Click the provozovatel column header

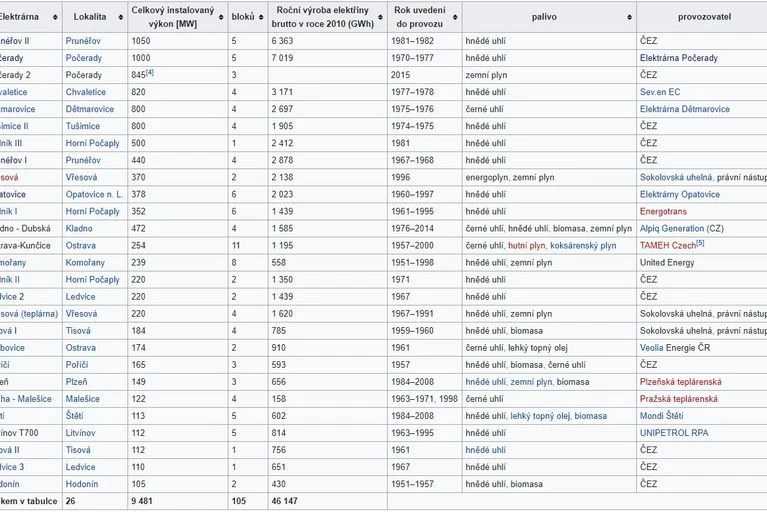(704, 17)
